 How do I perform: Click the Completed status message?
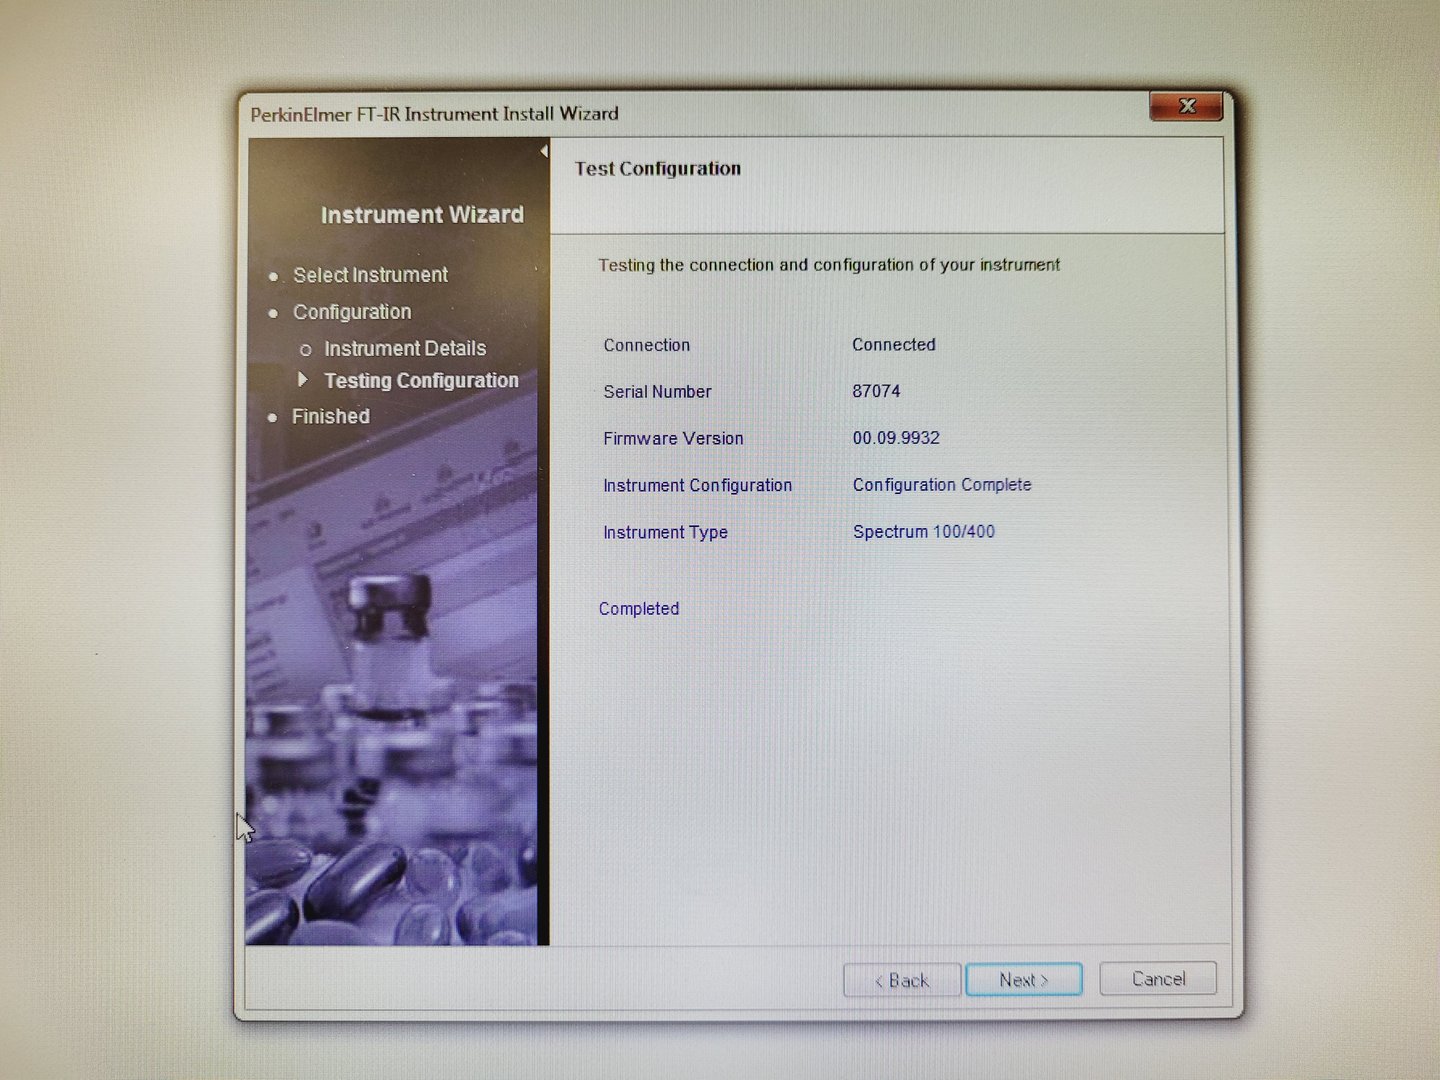639,609
